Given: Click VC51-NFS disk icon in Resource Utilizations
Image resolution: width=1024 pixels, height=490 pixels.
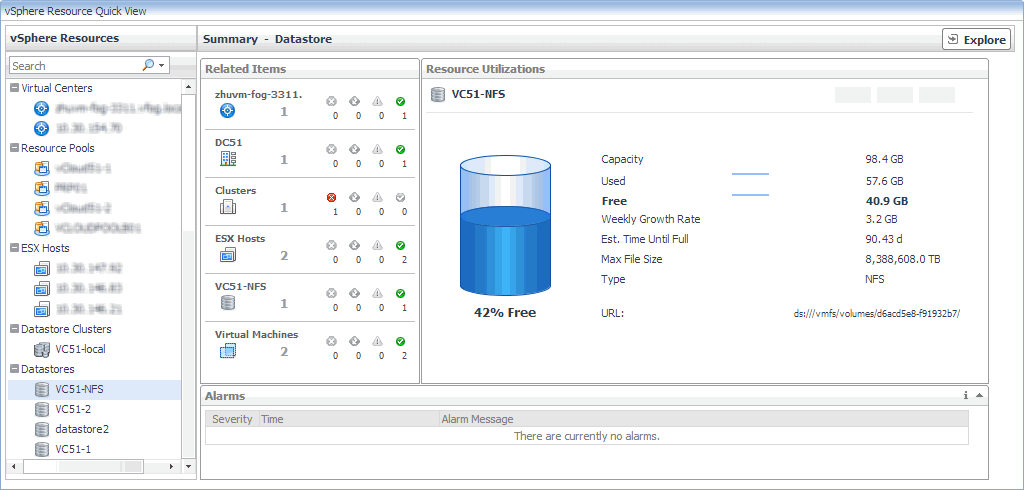Looking at the screenshot, I should point(438,95).
